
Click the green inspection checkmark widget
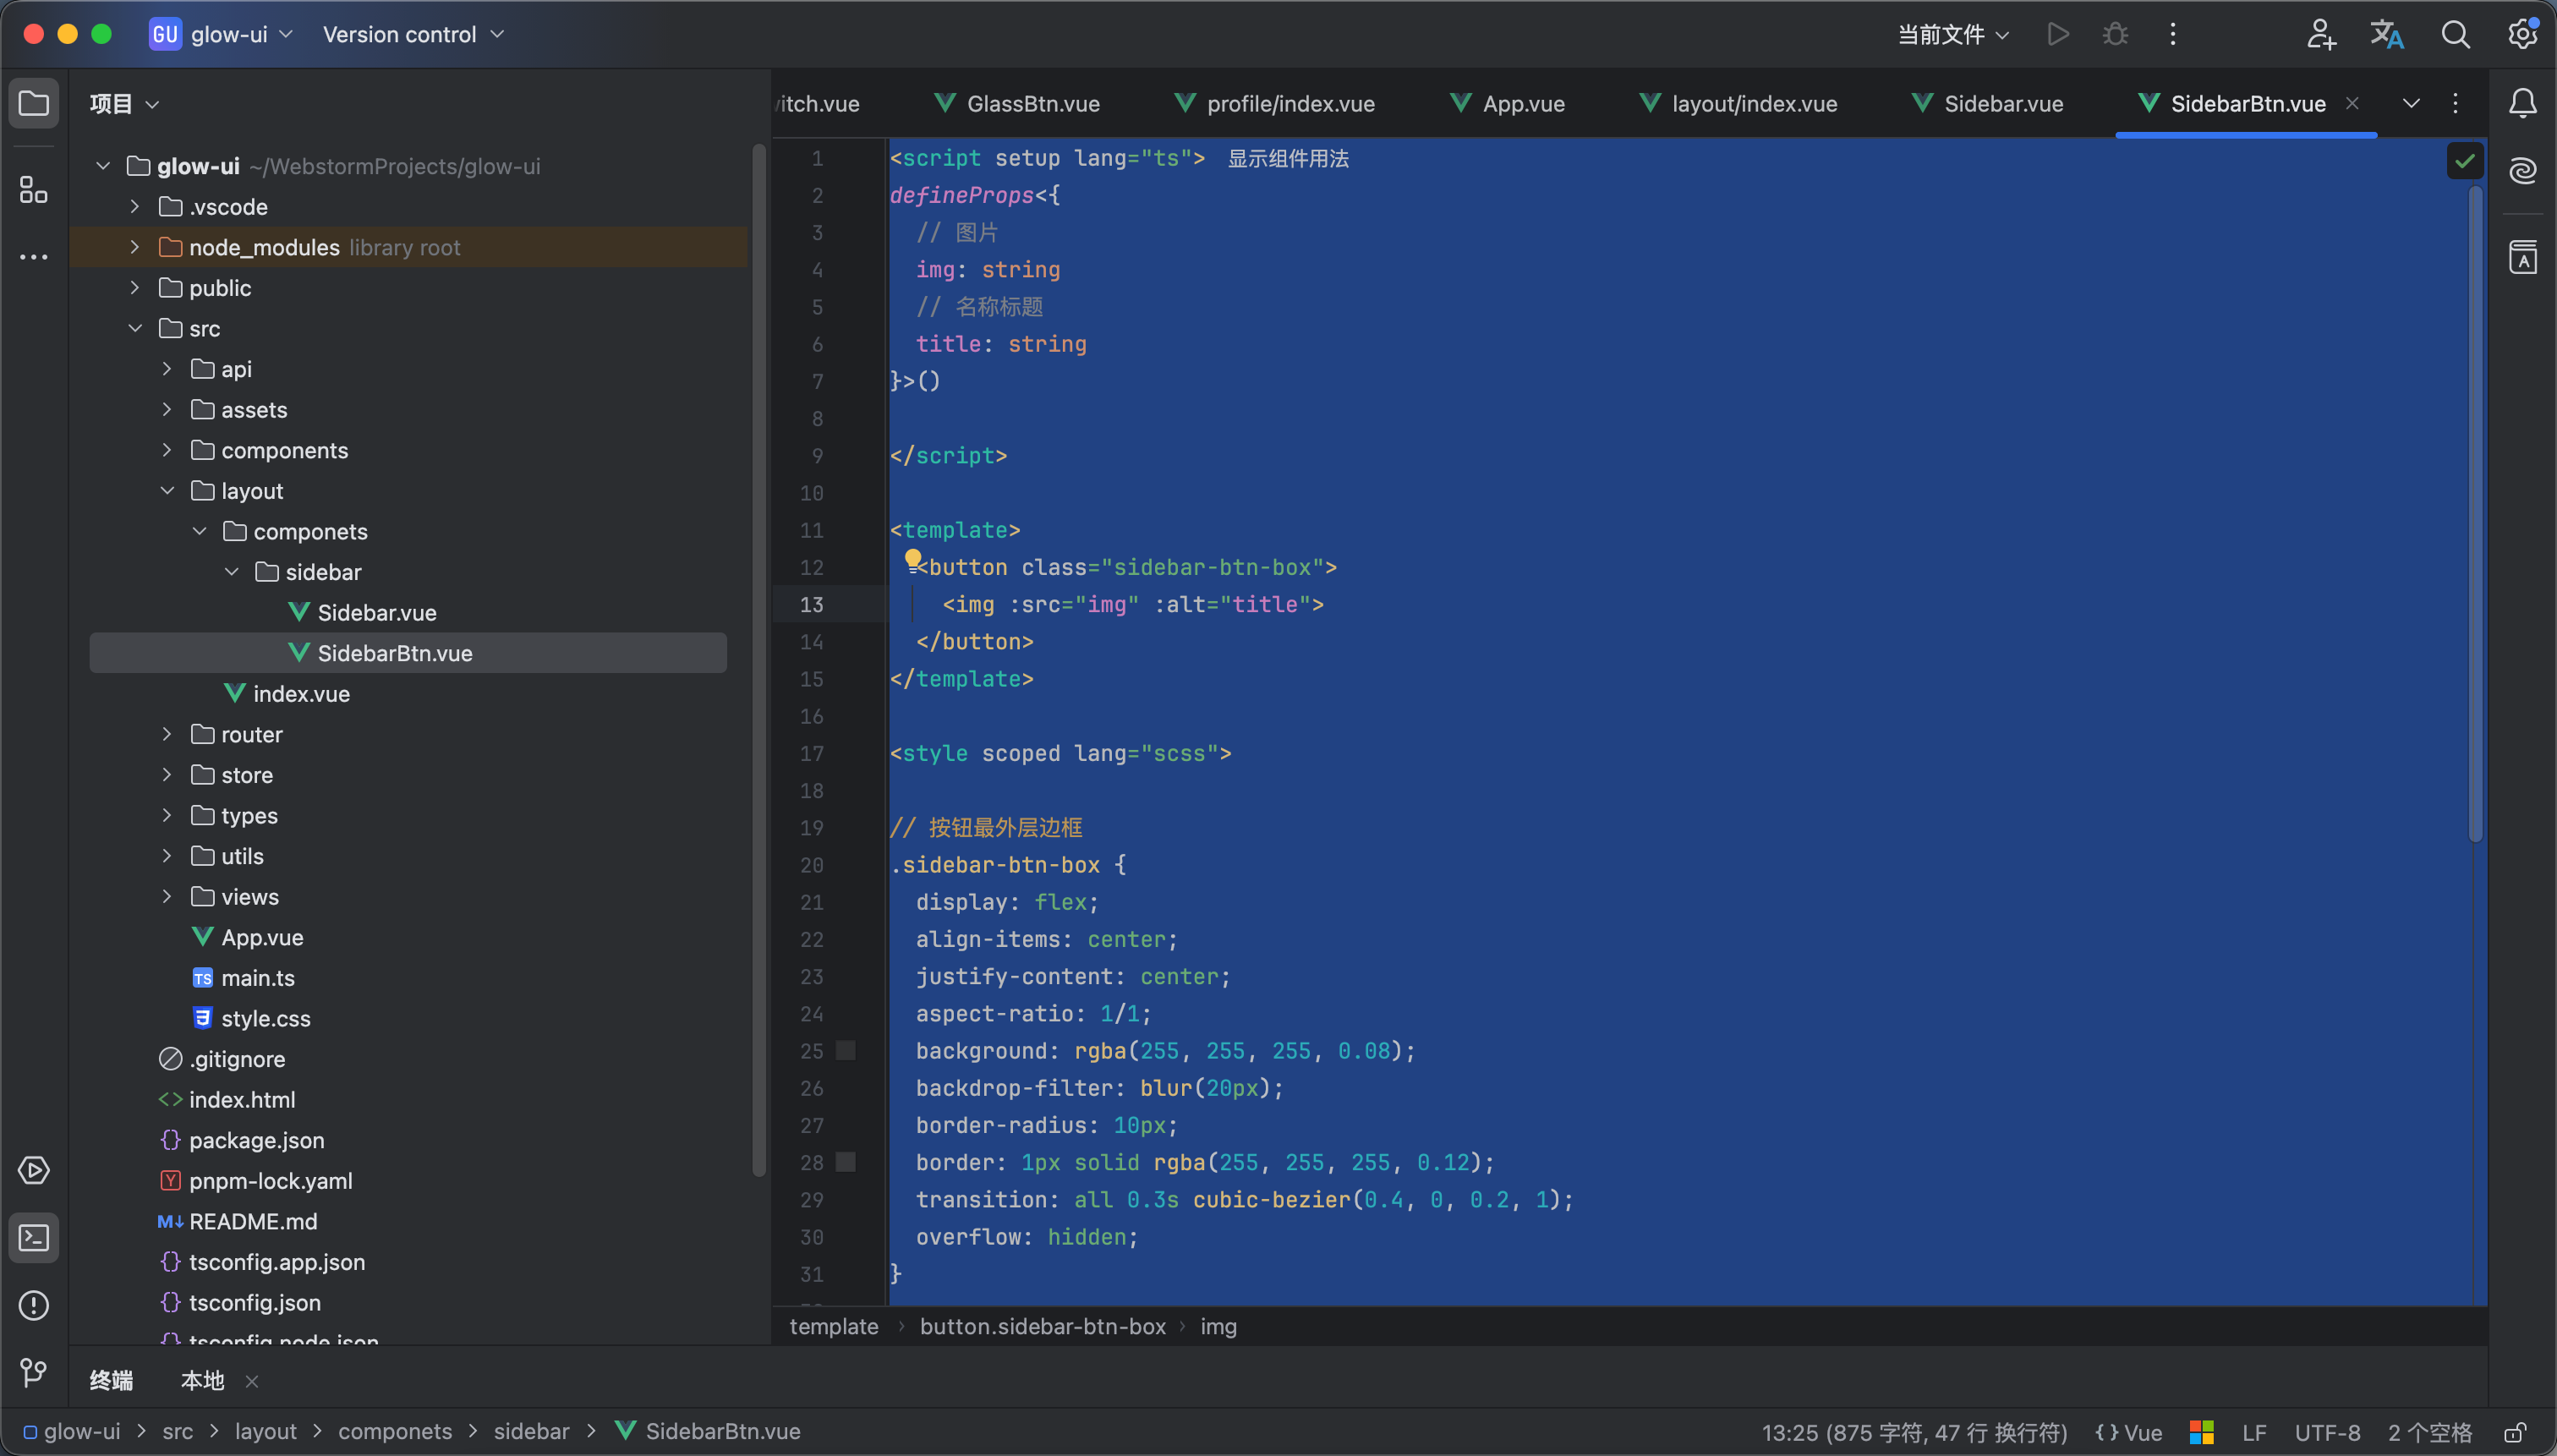coord(2464,160)
